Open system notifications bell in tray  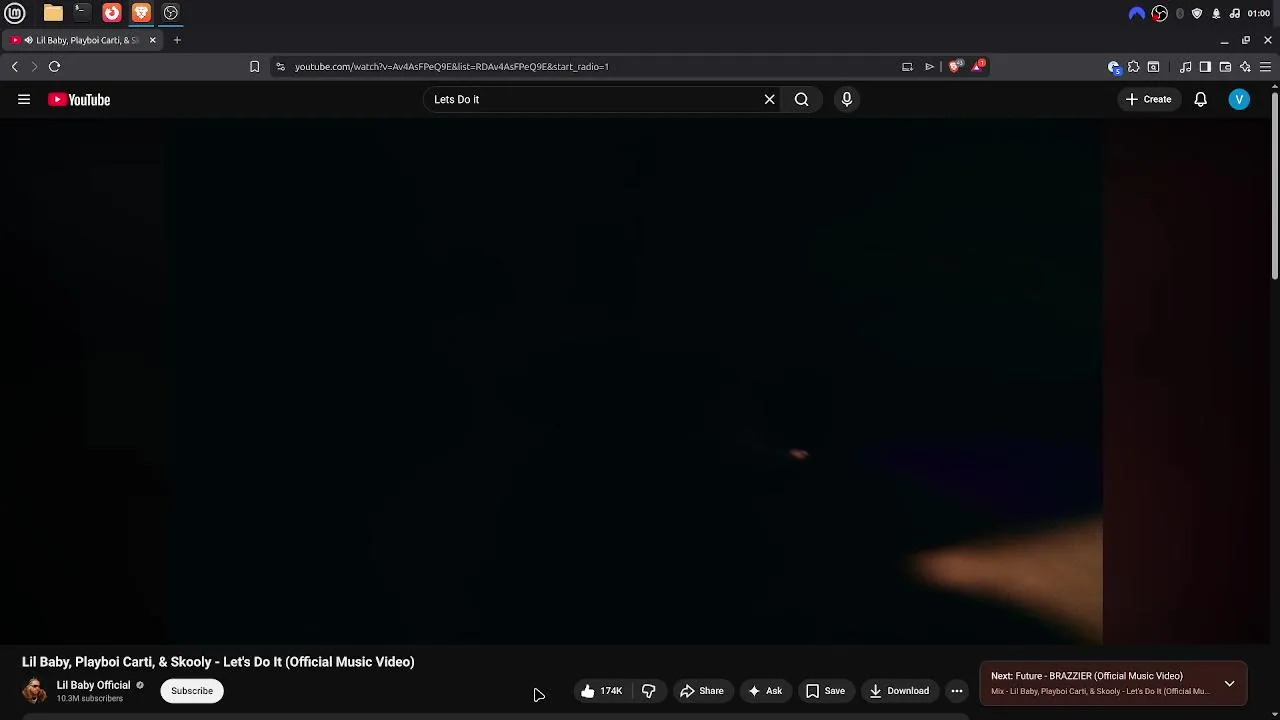click(x=1216, y=13)
